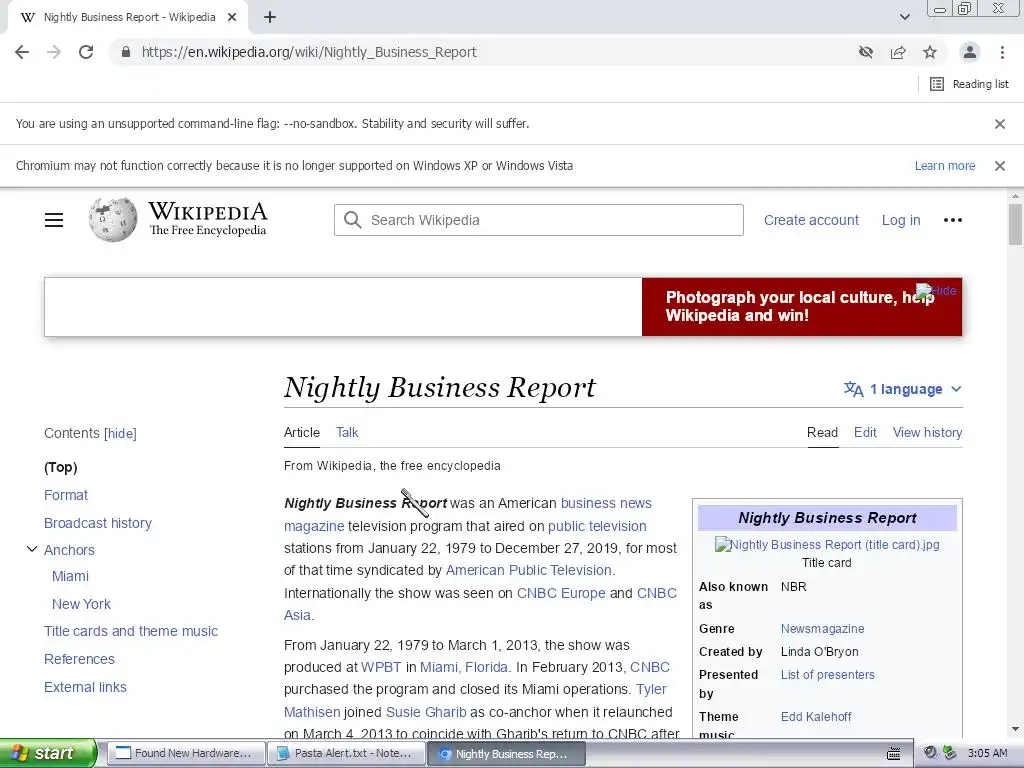
Task: Click the page vertical scrollbar thumb
Action: coord(1015,224)
